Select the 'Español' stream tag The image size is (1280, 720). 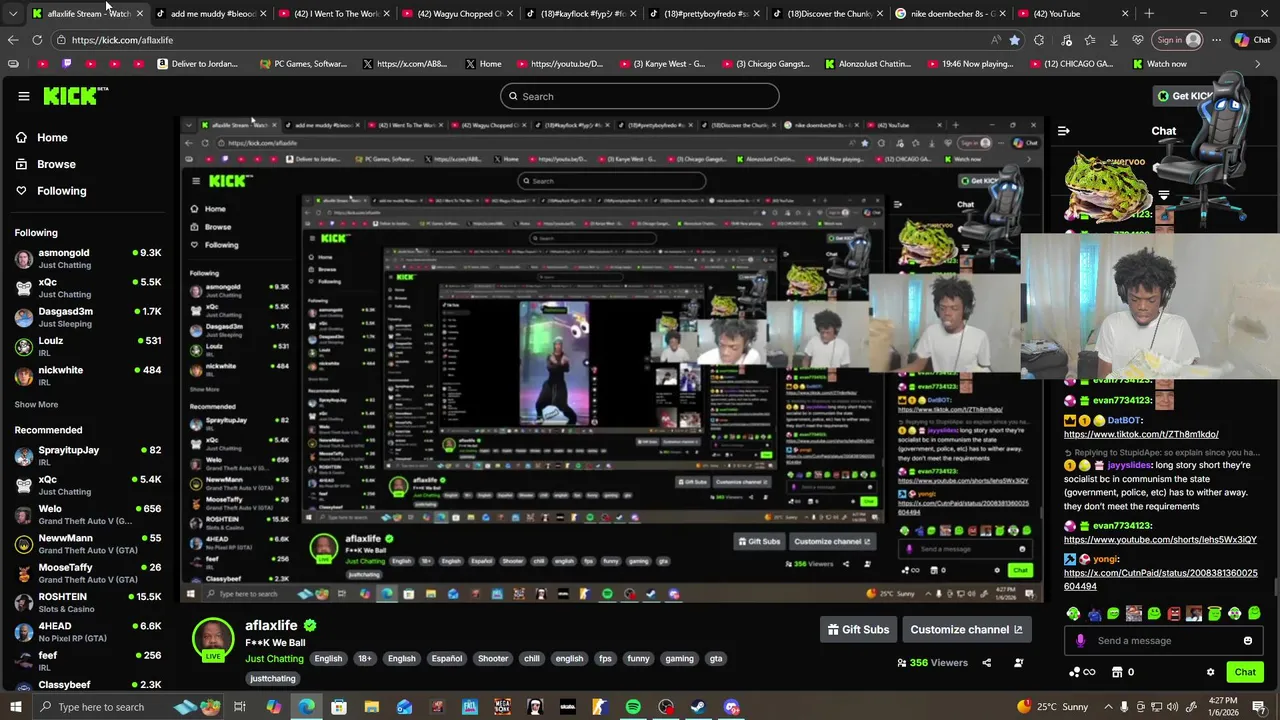447,659
